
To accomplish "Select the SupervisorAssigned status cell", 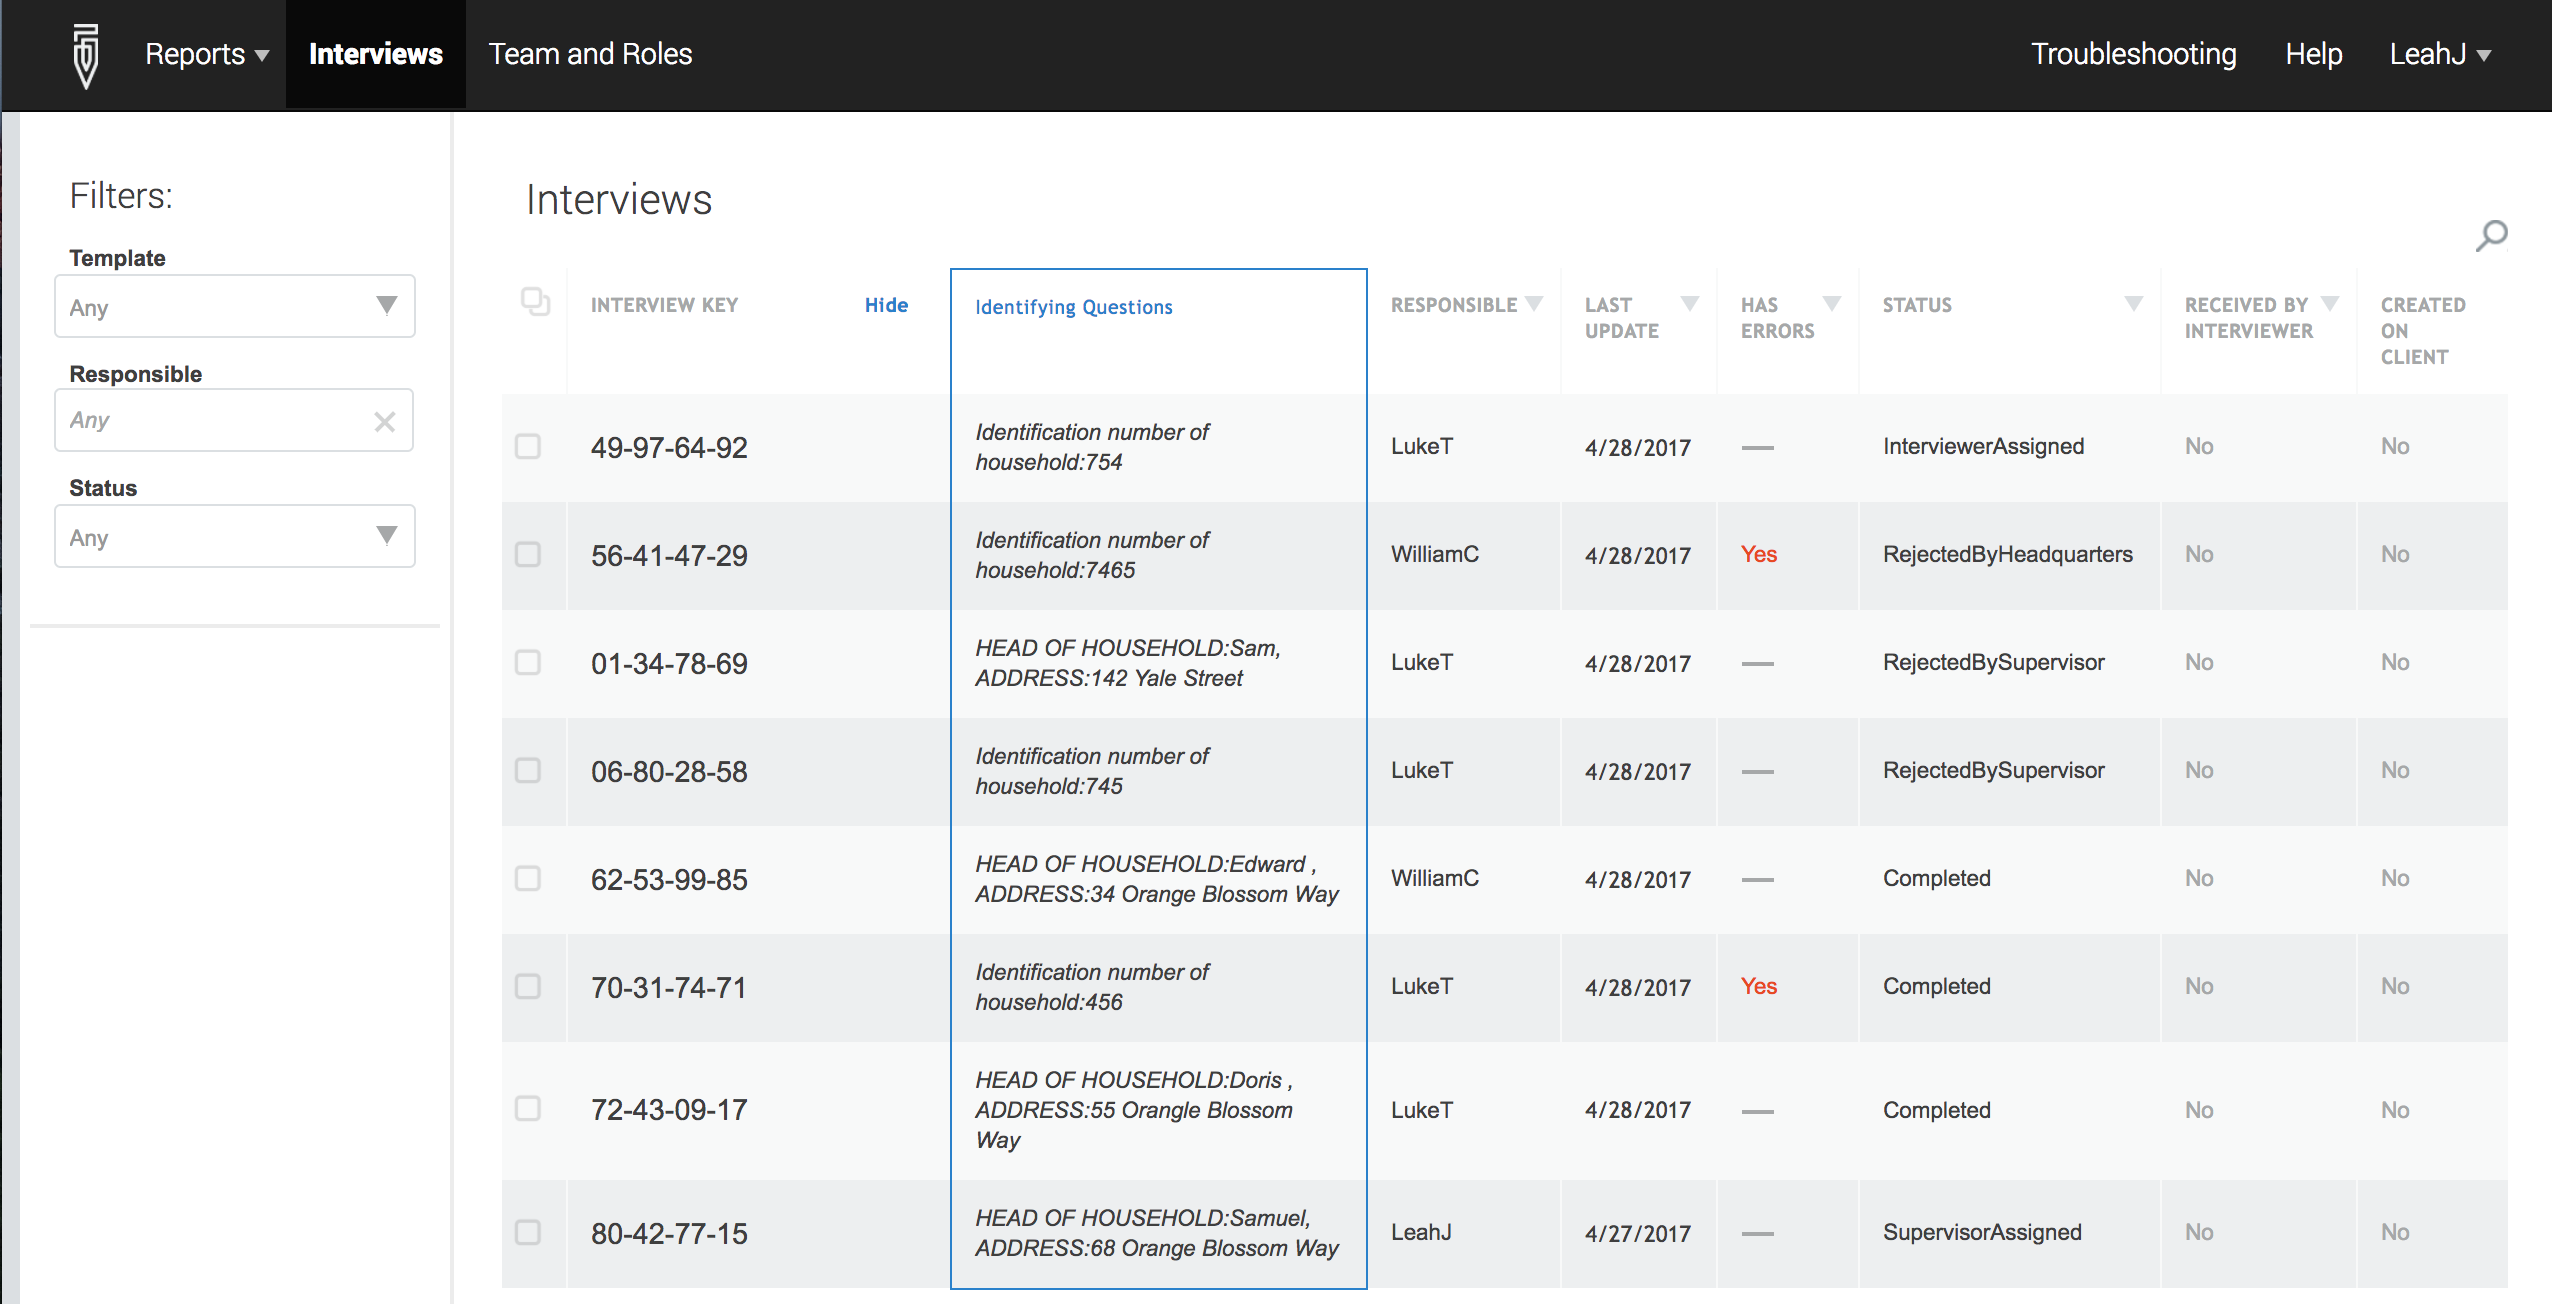I will [x=1982, y=1232].
